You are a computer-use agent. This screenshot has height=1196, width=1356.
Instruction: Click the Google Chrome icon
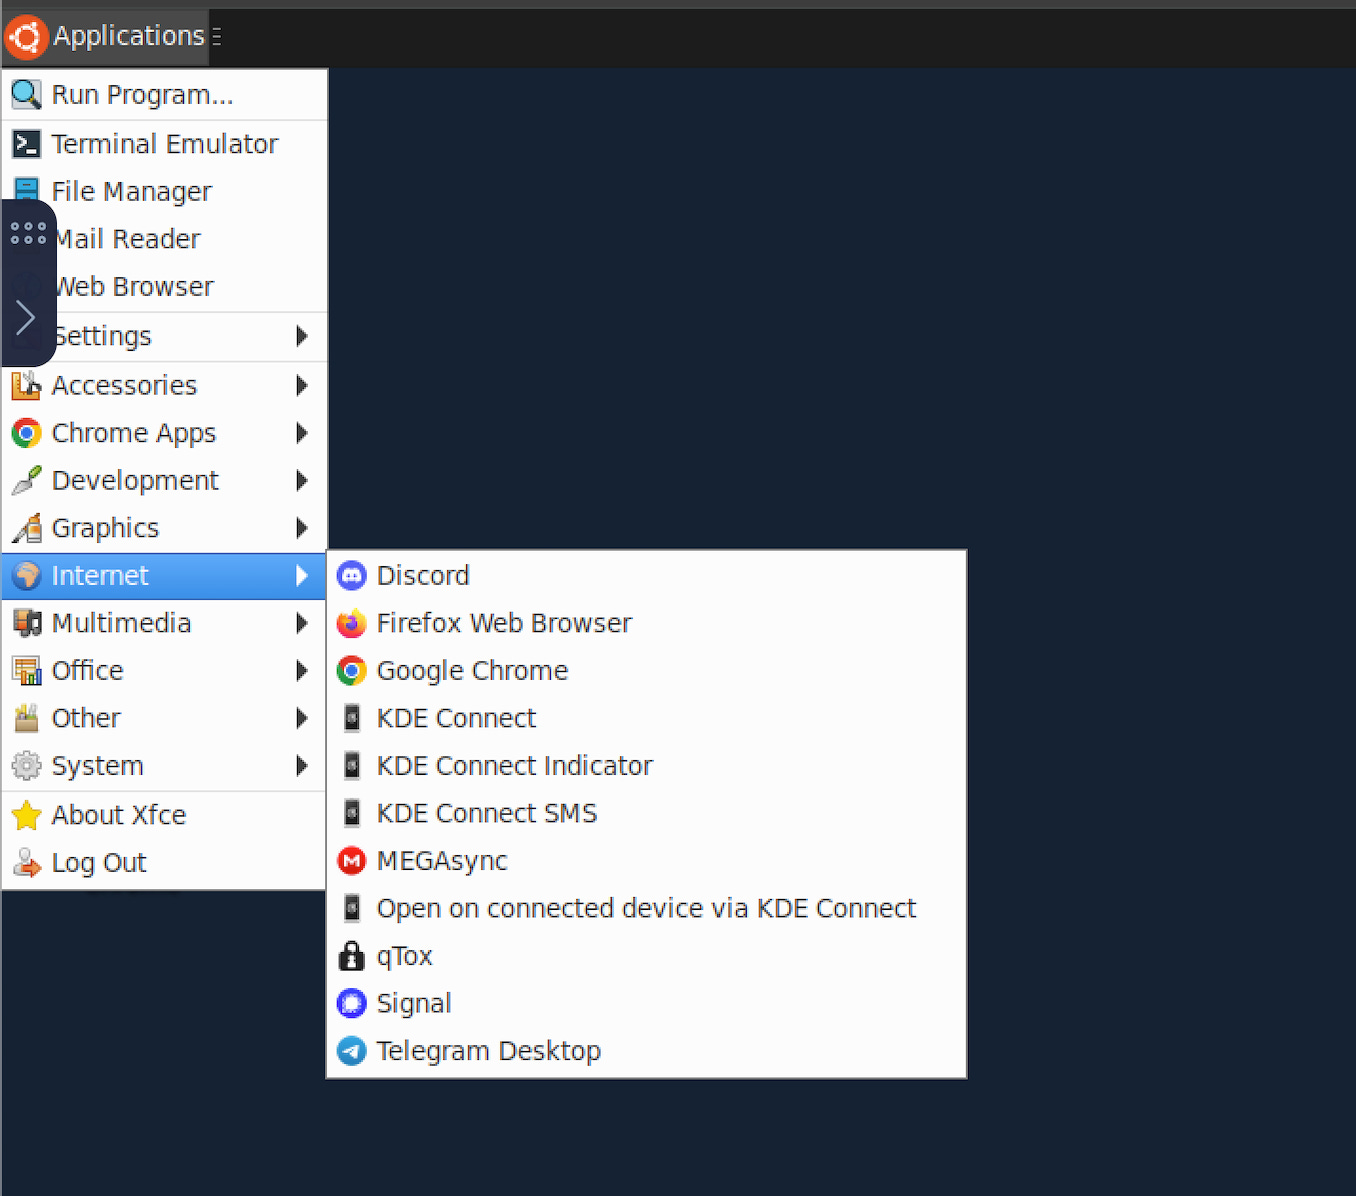[x=352, y=671]
